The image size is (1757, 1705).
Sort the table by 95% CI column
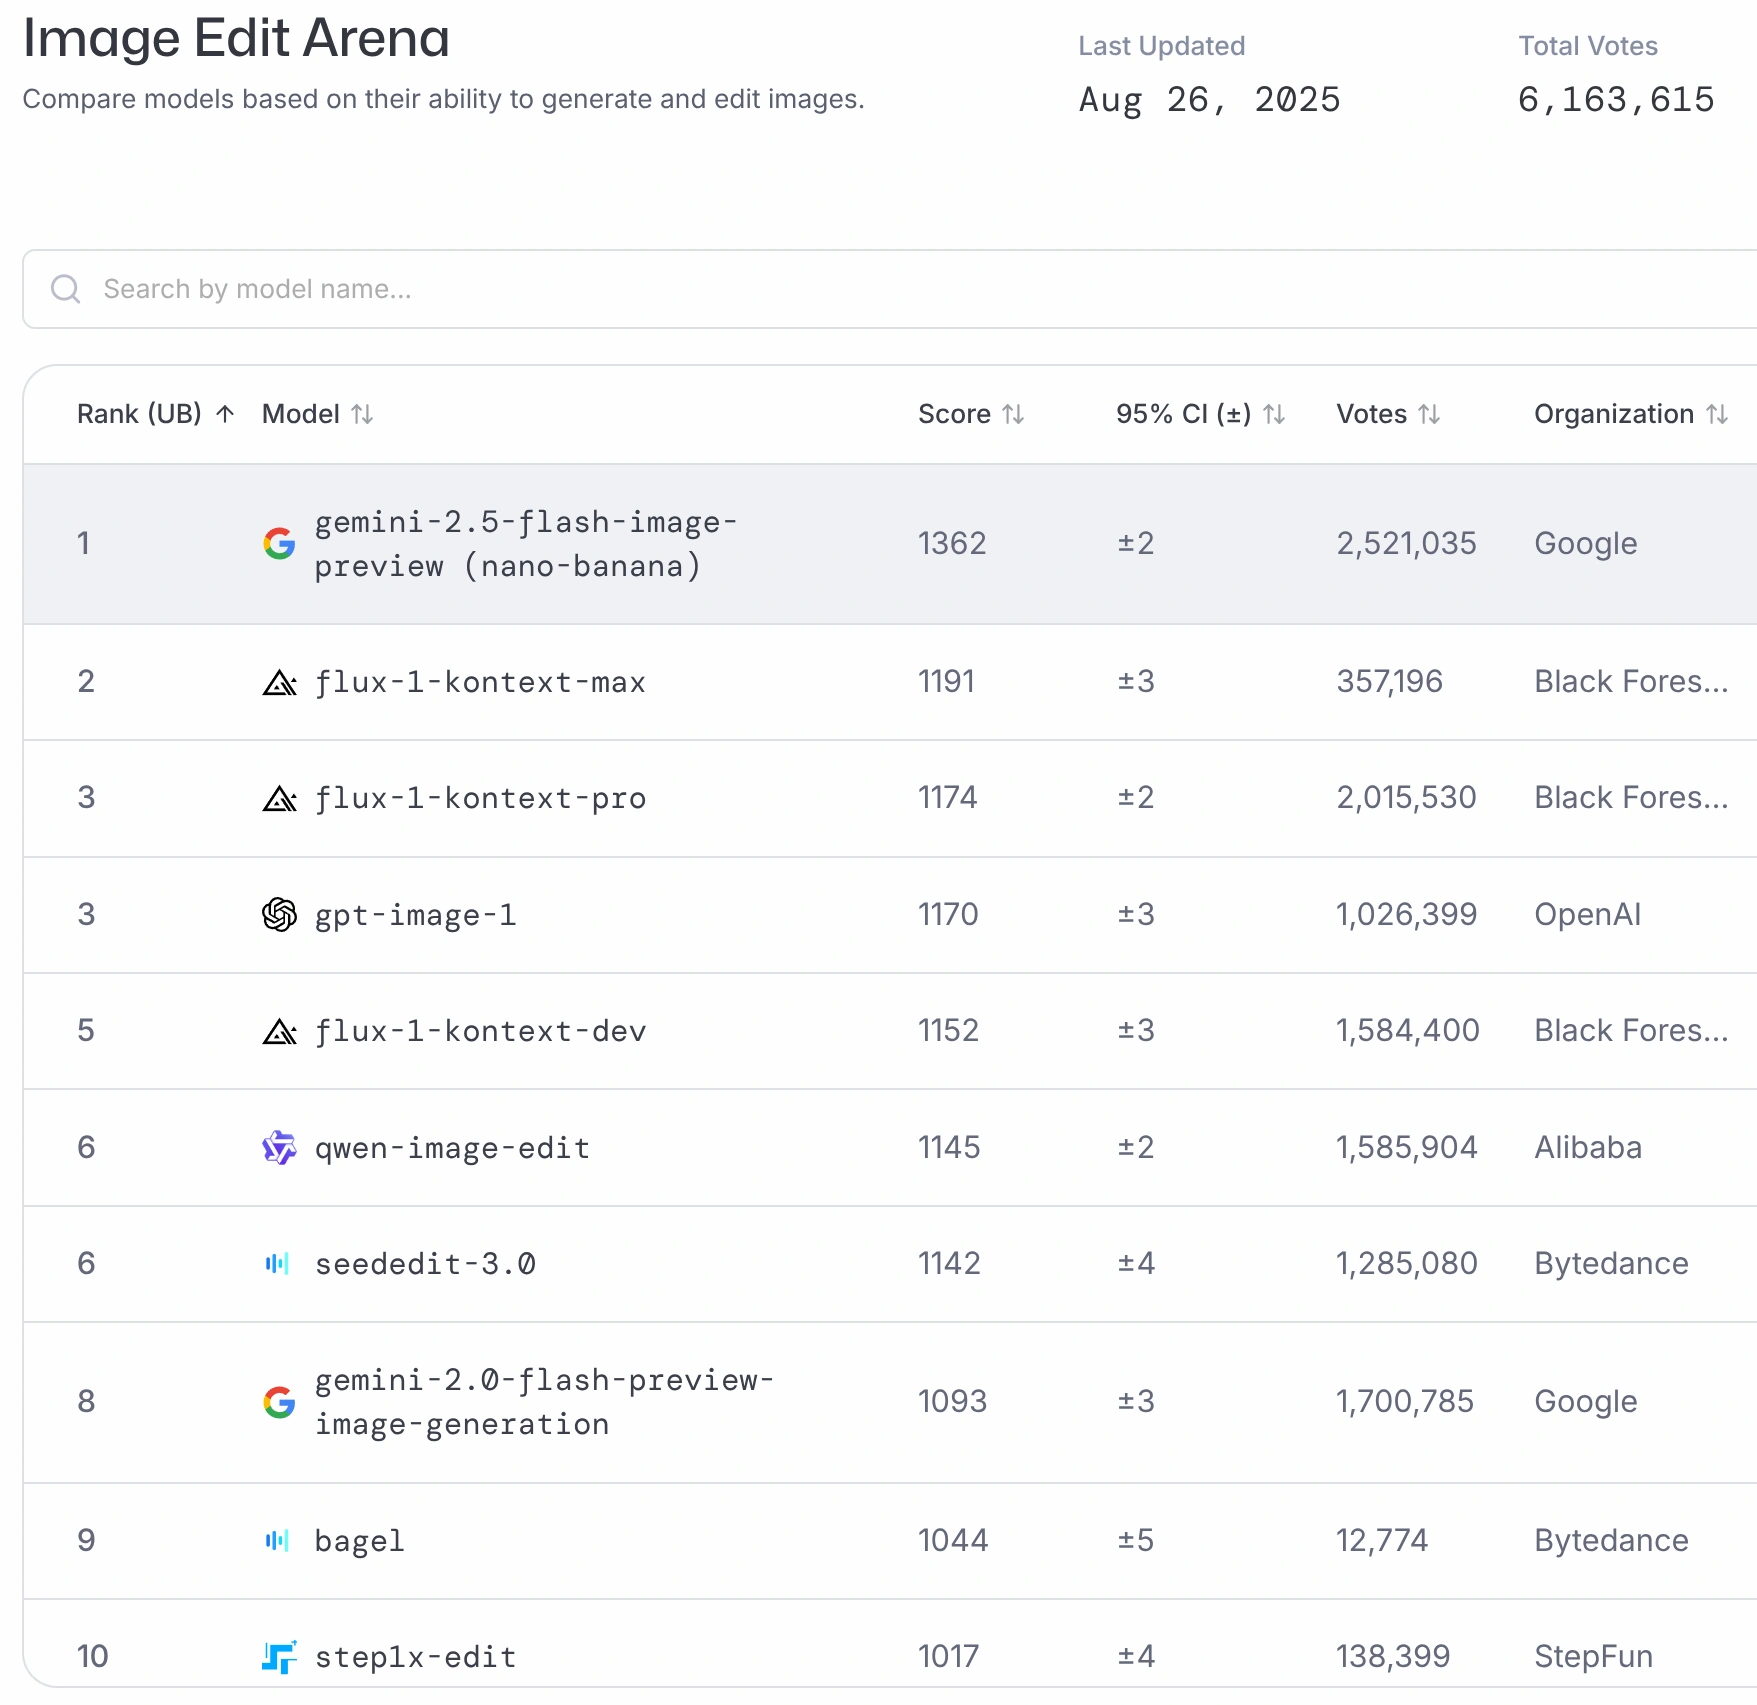point(1272,413)
